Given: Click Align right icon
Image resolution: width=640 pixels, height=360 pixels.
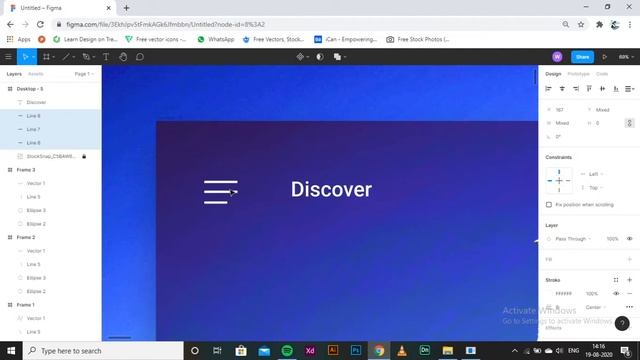Looking at the screenshot, I should [x=576, y=89].
